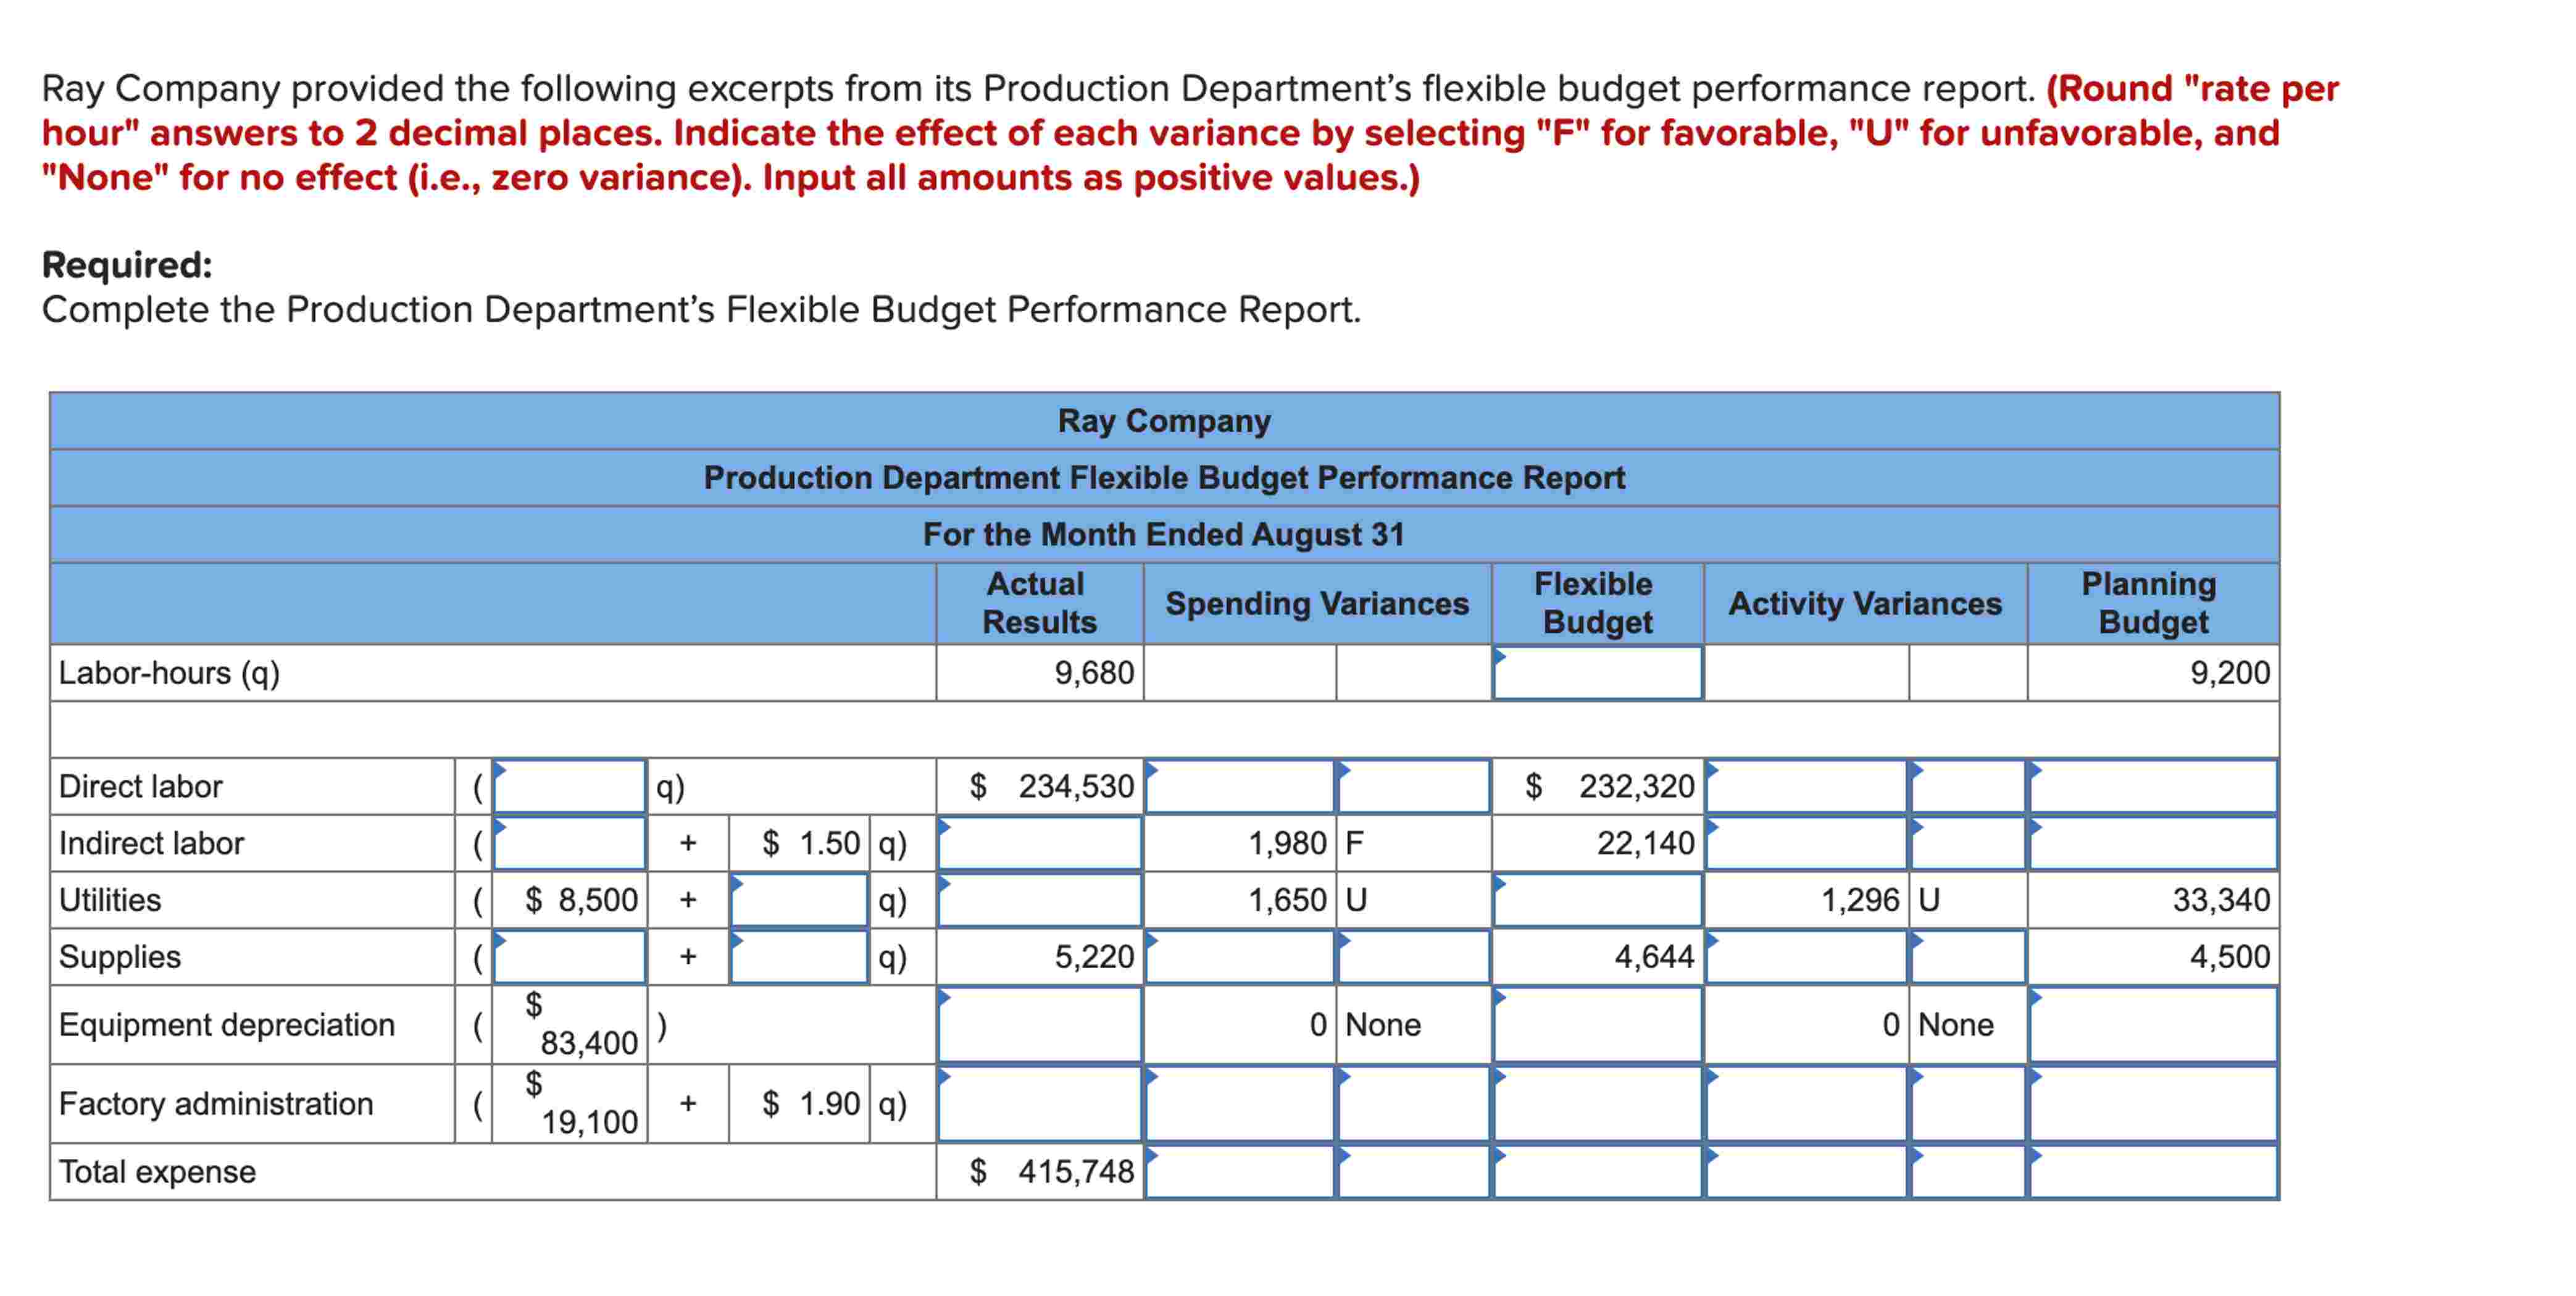The width and height of the screenshot is (2576, 1296).
Task: Click Utilities flexible budget input field
Action: coord(1597,900)
